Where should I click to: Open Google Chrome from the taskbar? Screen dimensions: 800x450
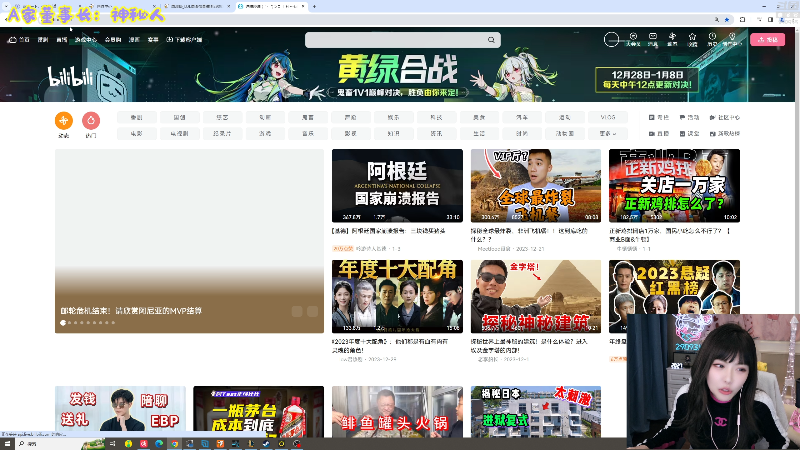[174, 444]
